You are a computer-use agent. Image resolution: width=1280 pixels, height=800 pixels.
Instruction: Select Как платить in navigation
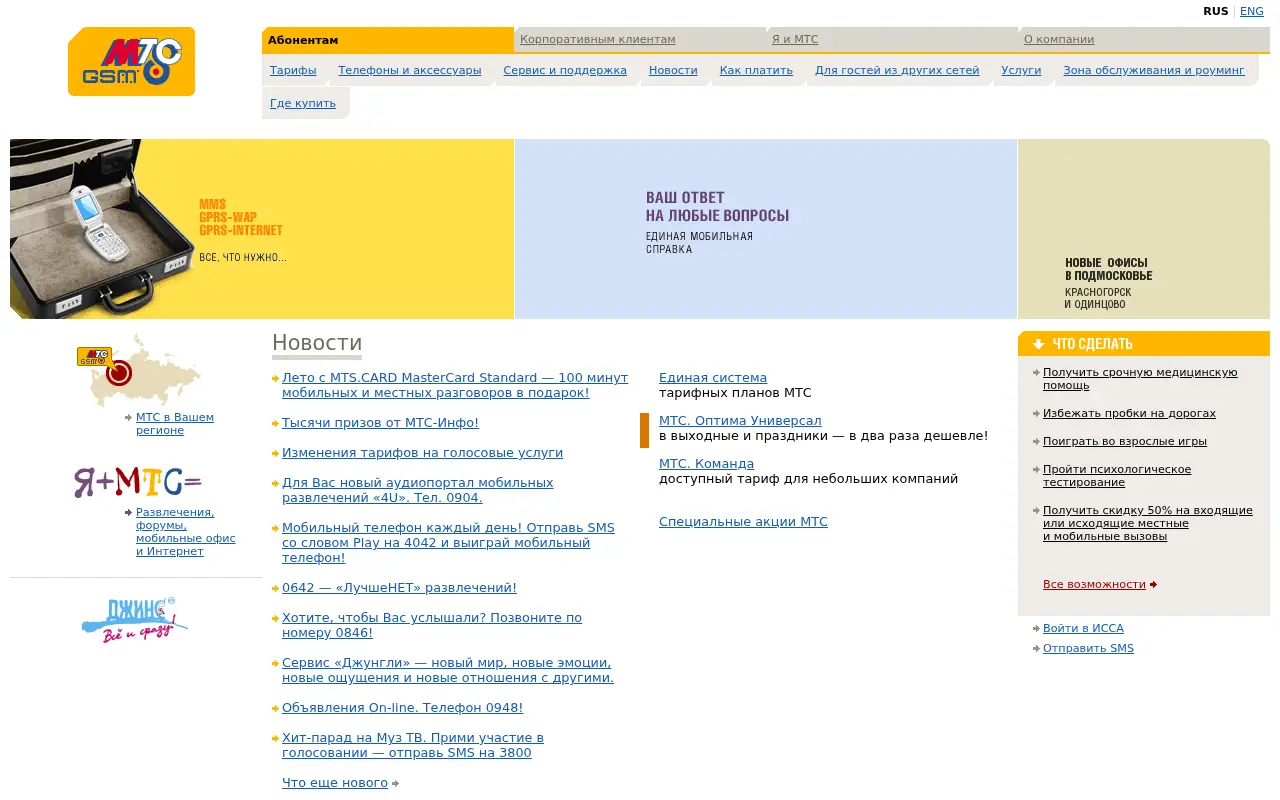(x=756, y=70)
